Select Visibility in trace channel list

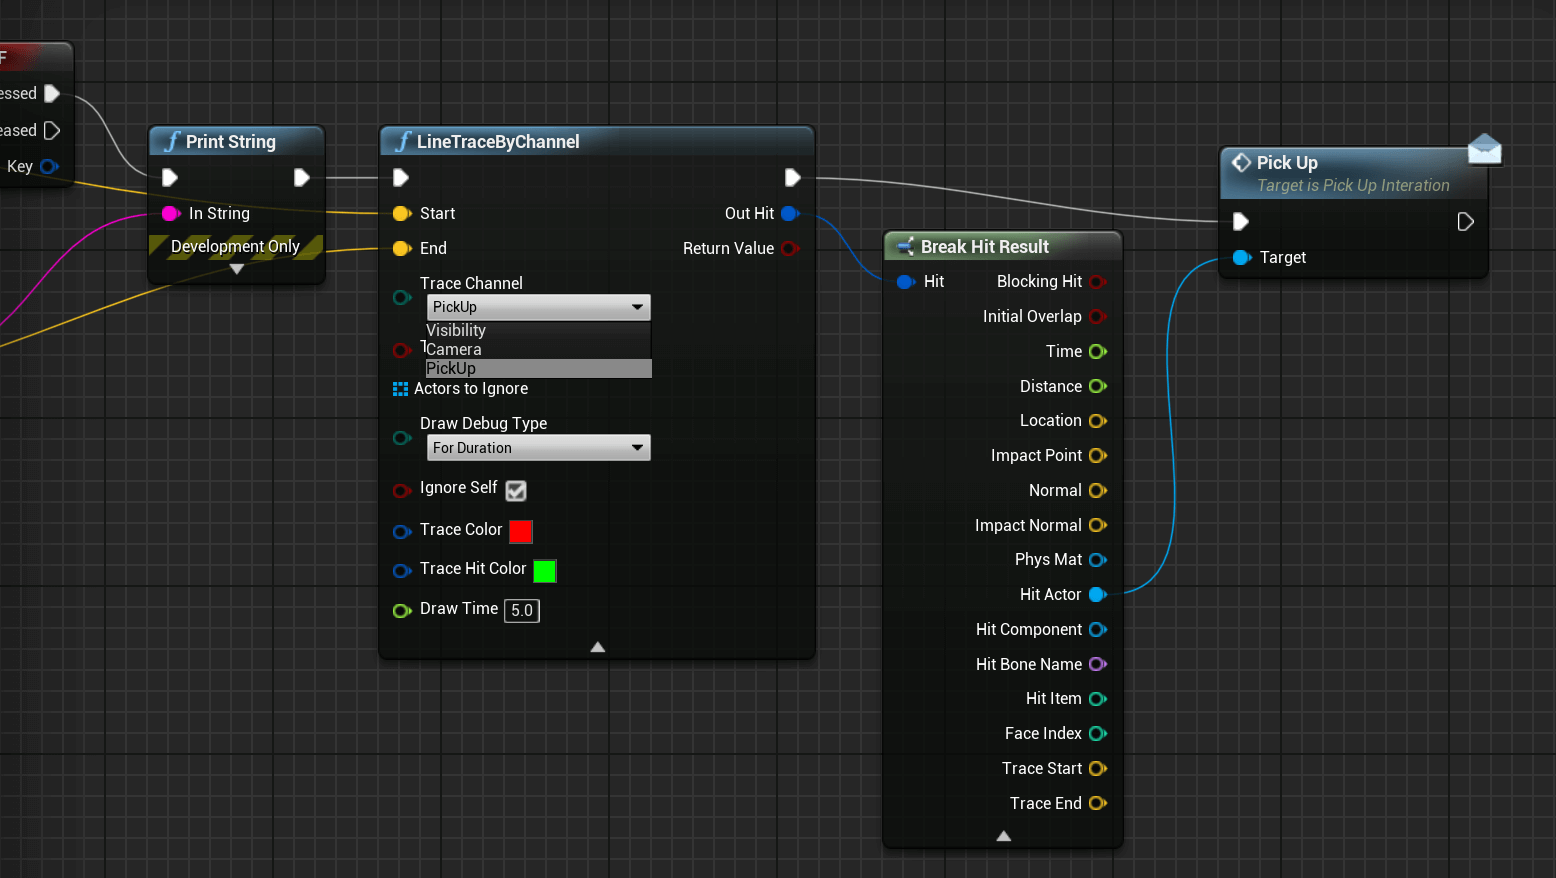pyautogui.click(x=539, y=330)
